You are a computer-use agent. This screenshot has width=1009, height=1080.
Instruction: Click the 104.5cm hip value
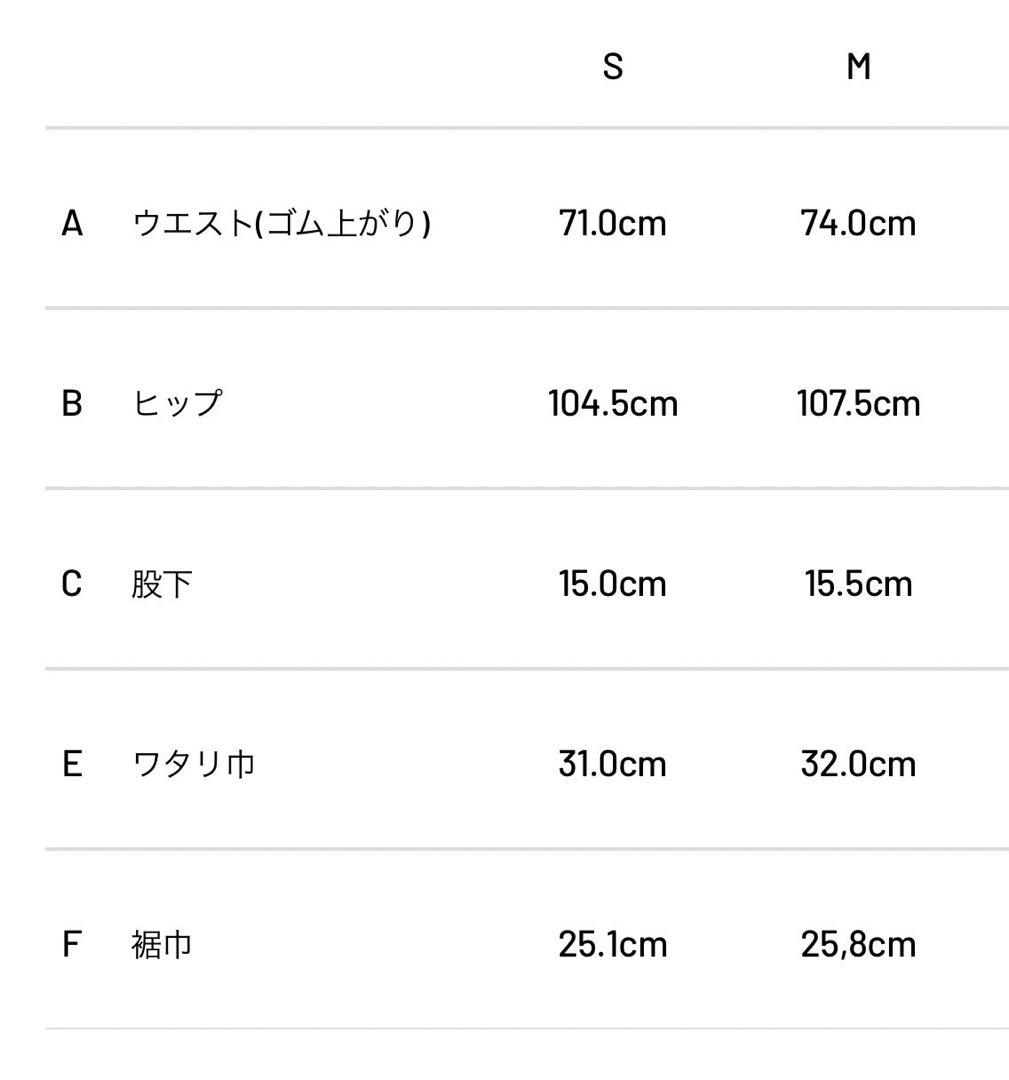(612, 403)
